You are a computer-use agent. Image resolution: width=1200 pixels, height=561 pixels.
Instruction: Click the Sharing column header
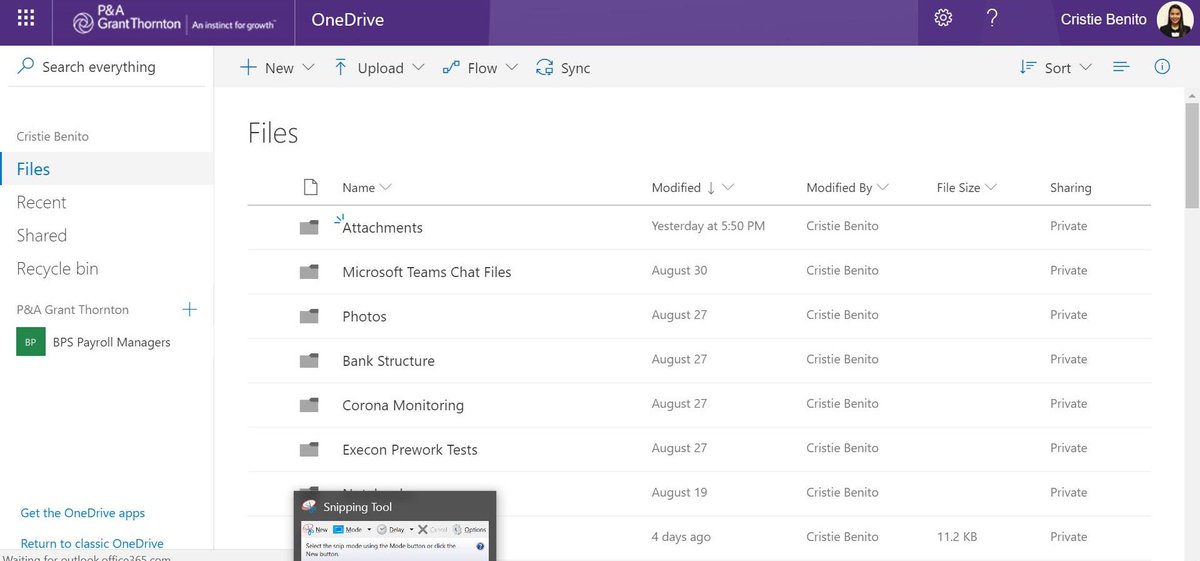pyautogui.click(x=1070, y=187)
